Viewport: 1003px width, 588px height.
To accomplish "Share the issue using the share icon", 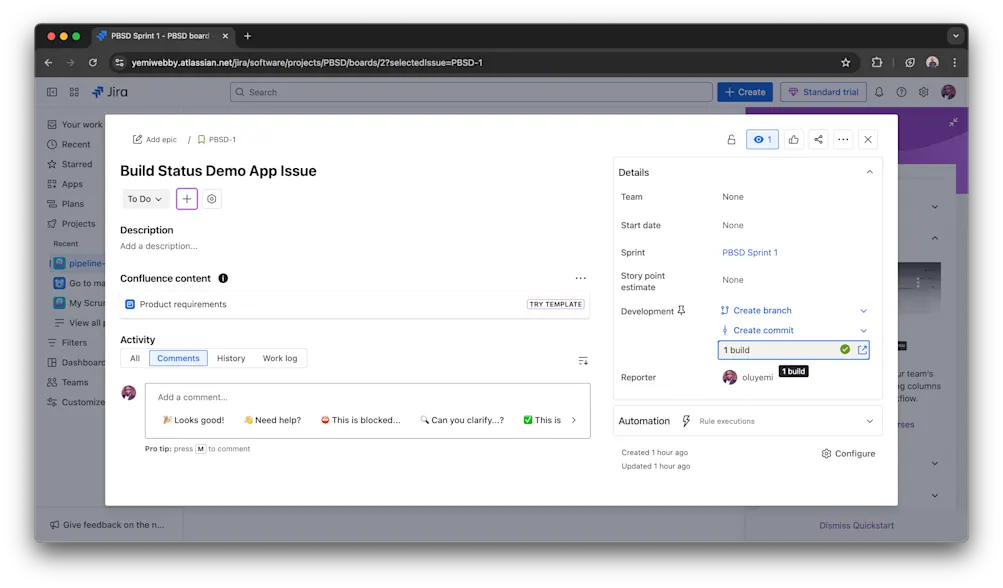I will coord(817,139).
